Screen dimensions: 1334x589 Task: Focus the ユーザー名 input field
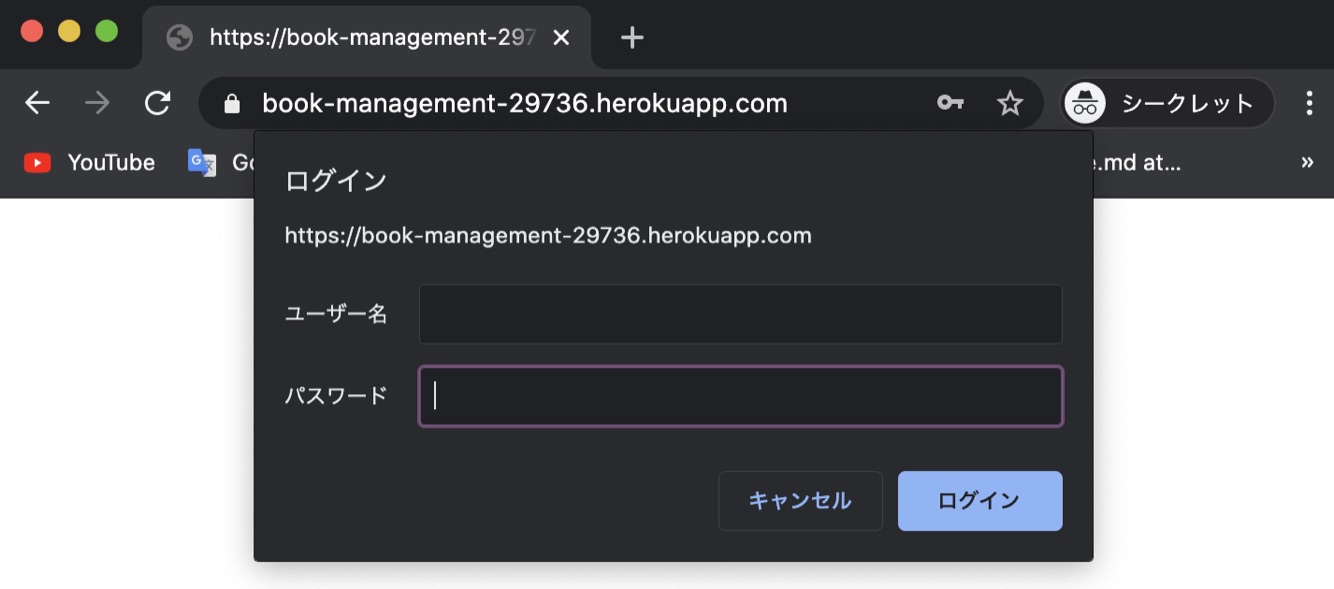(740, 314)
